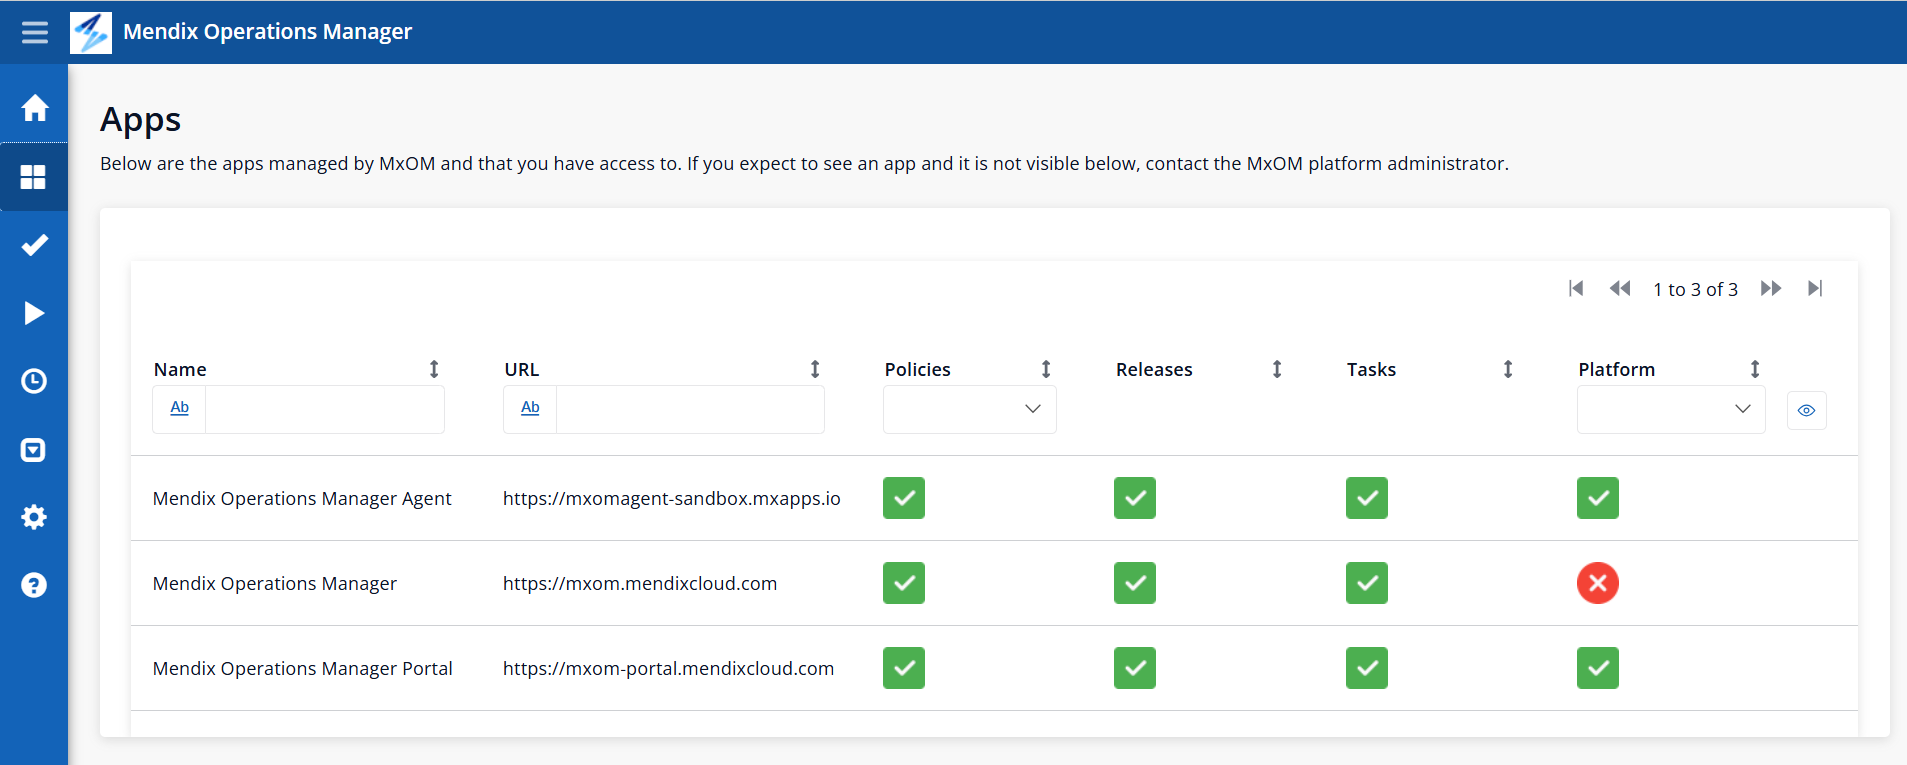Click the '1 to 3 of 3' paging text
This screenshot has width=1907, height=765.
[1696, 289]
